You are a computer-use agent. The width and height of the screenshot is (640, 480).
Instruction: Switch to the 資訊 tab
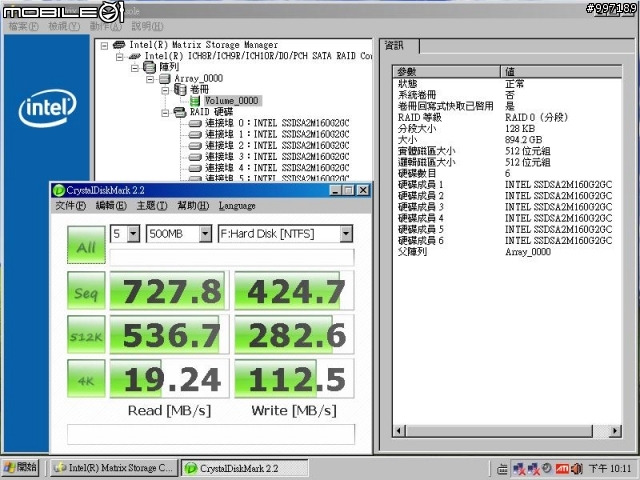click(x=399, y=46)
